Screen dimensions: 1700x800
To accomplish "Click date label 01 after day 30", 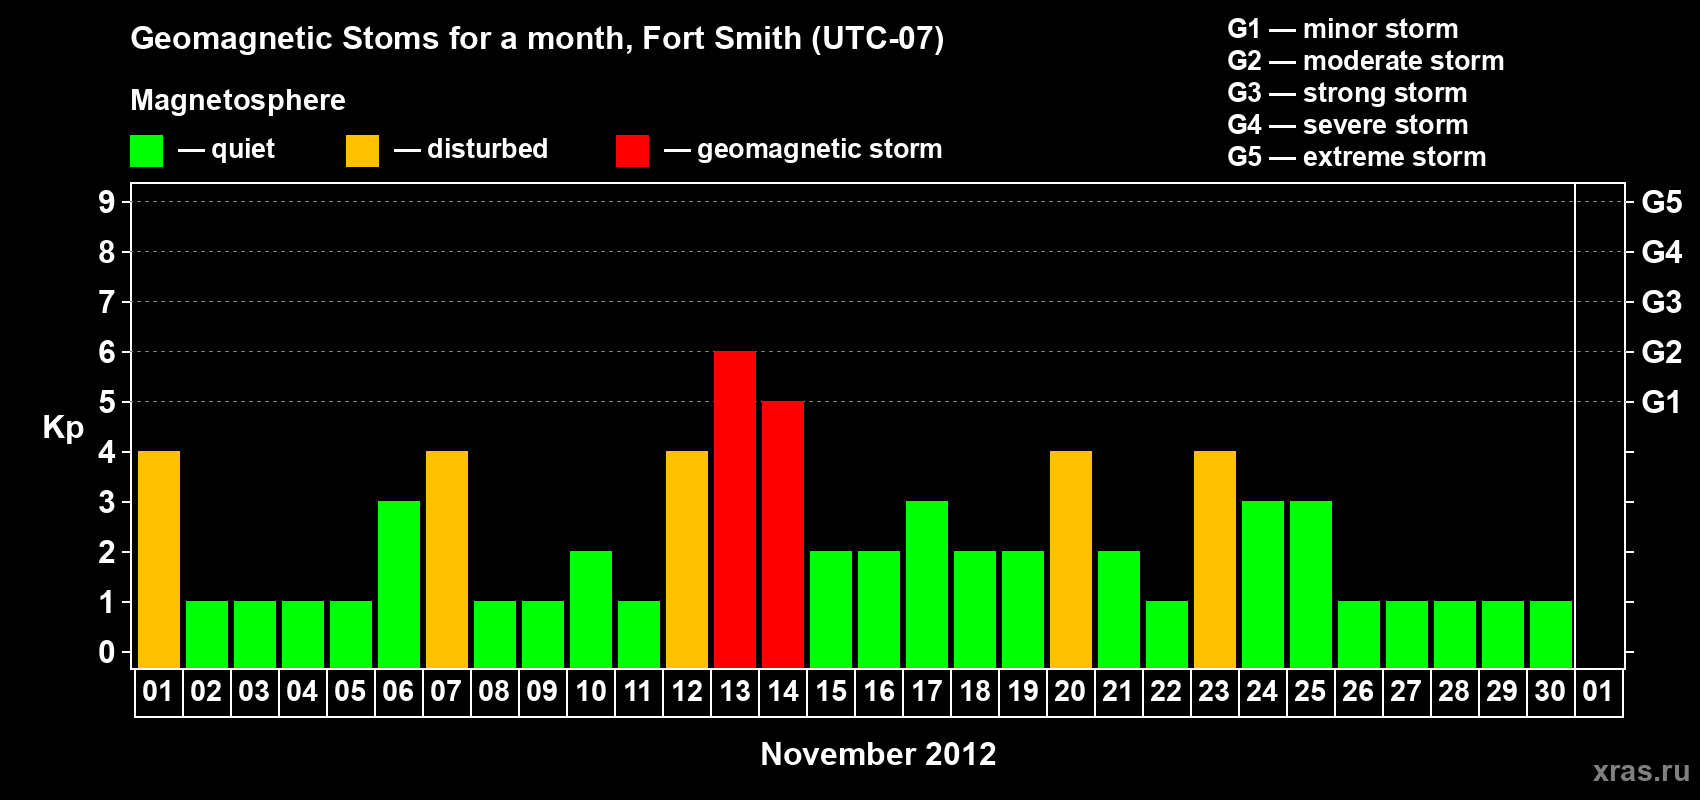I will coord(1599,691).
